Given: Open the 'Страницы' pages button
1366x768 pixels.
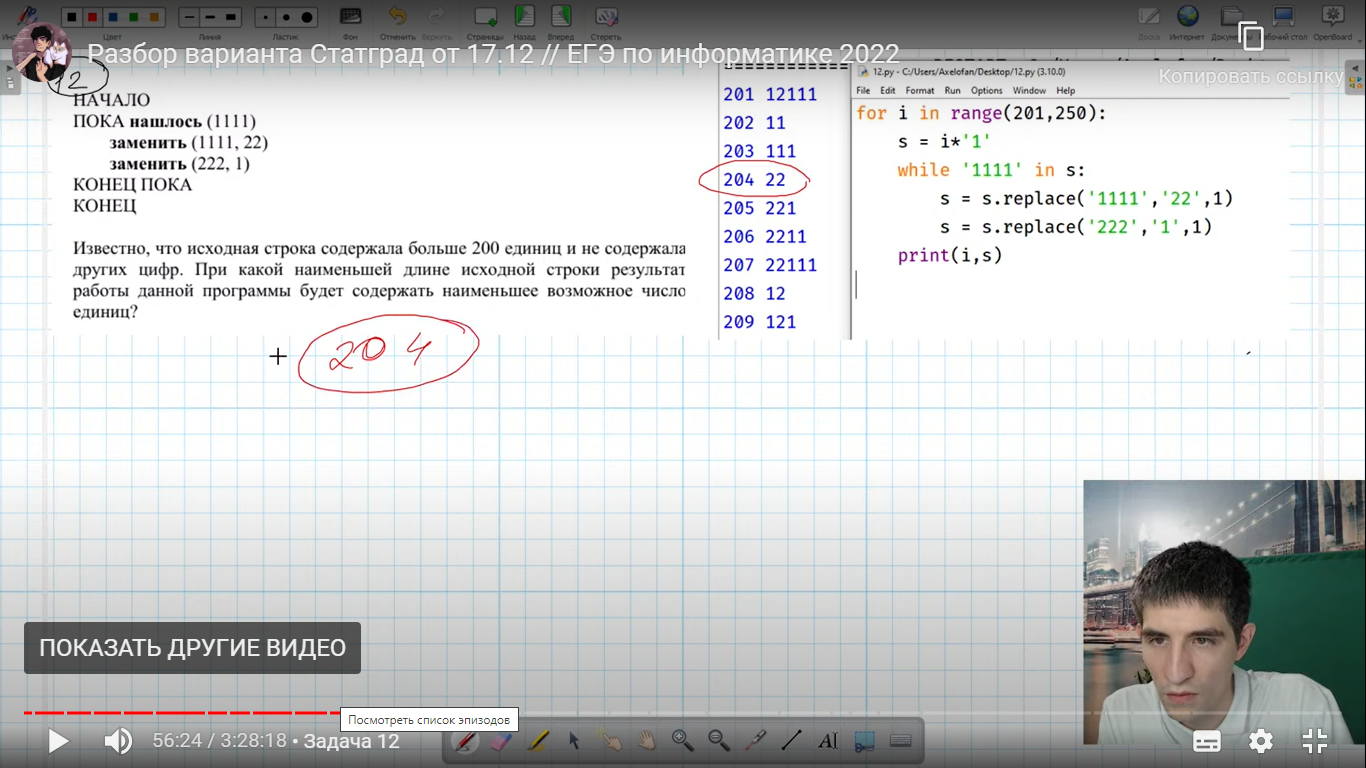Looking at the screenshot, I should click(x=485, y=18).
